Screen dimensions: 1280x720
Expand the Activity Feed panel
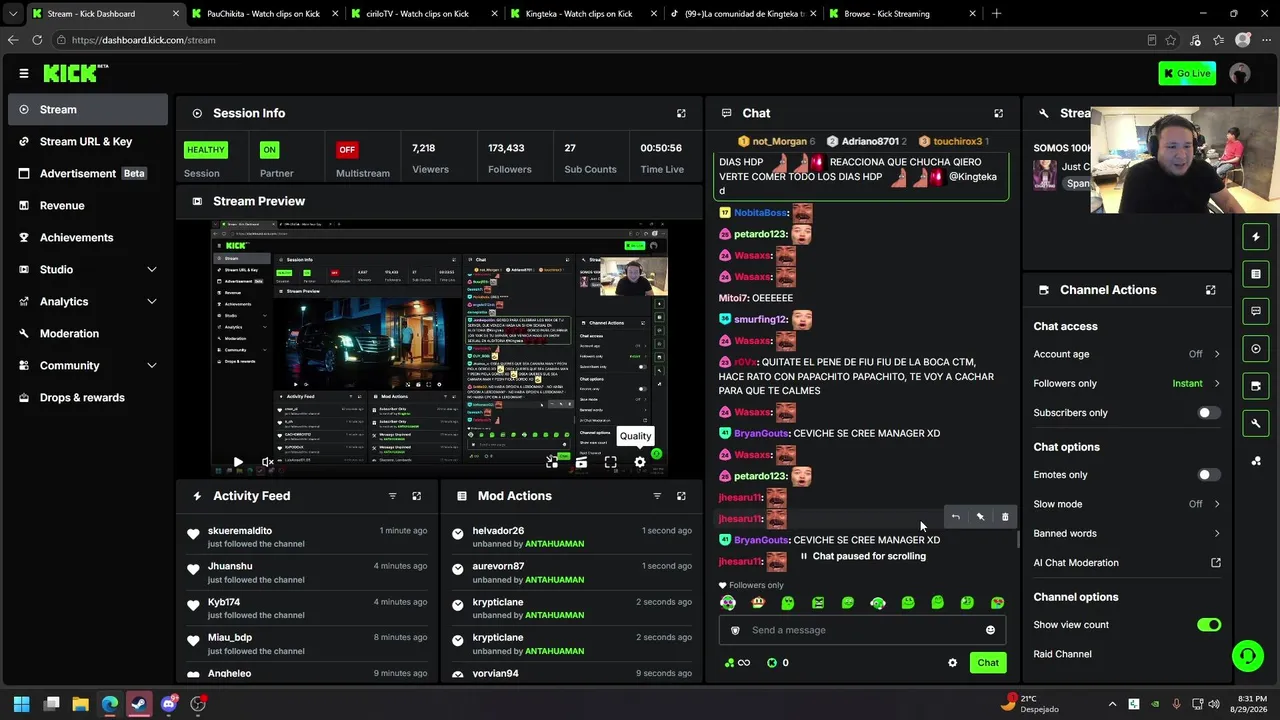[x=417, y=496]
